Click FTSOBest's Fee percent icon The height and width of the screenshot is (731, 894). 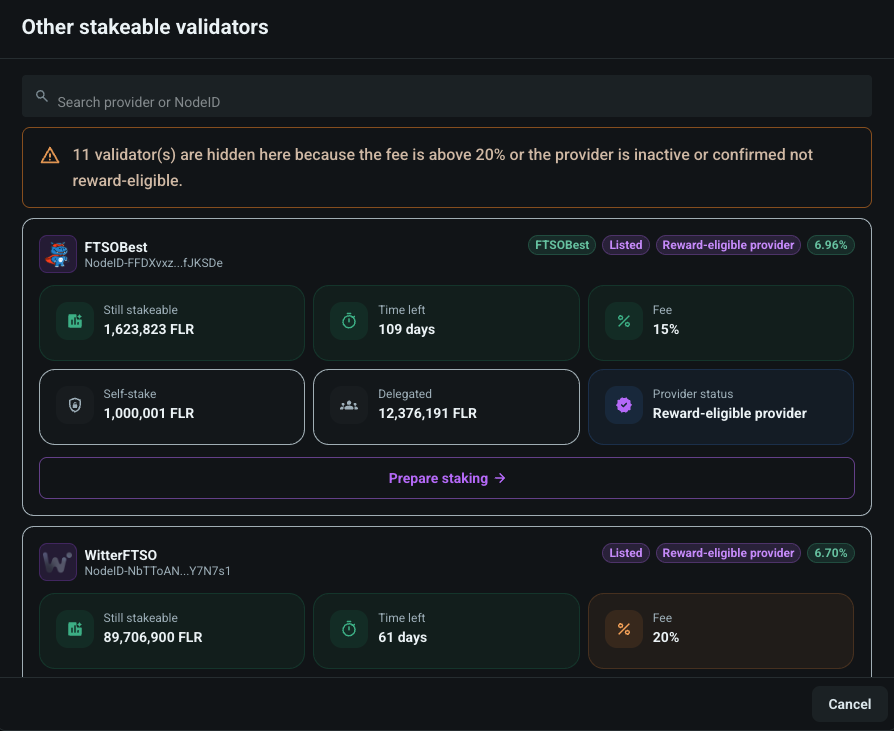point(624,321)
